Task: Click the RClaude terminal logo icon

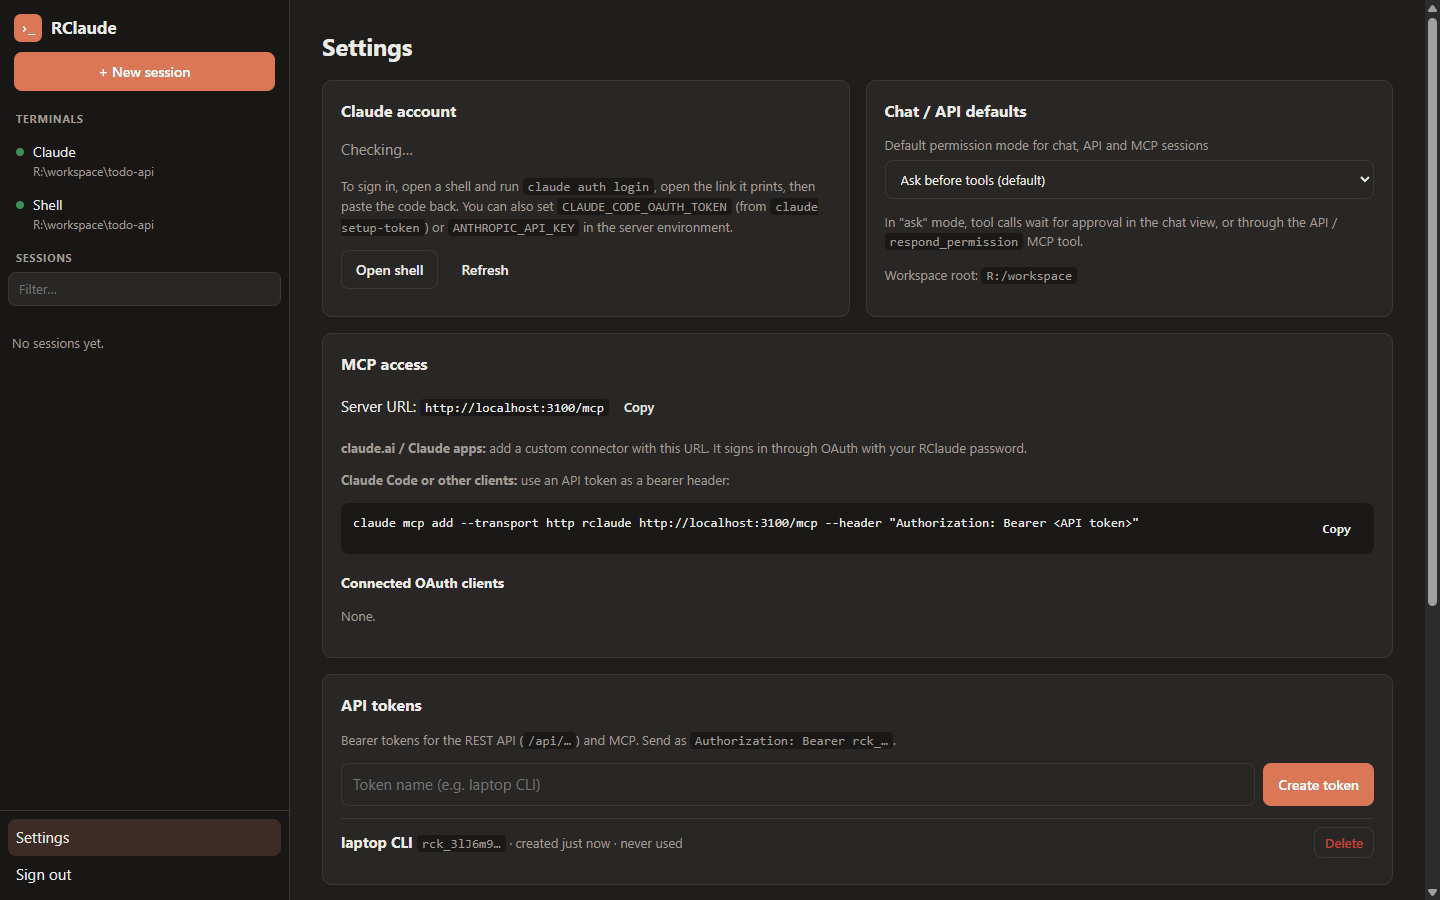Action: 28,28
